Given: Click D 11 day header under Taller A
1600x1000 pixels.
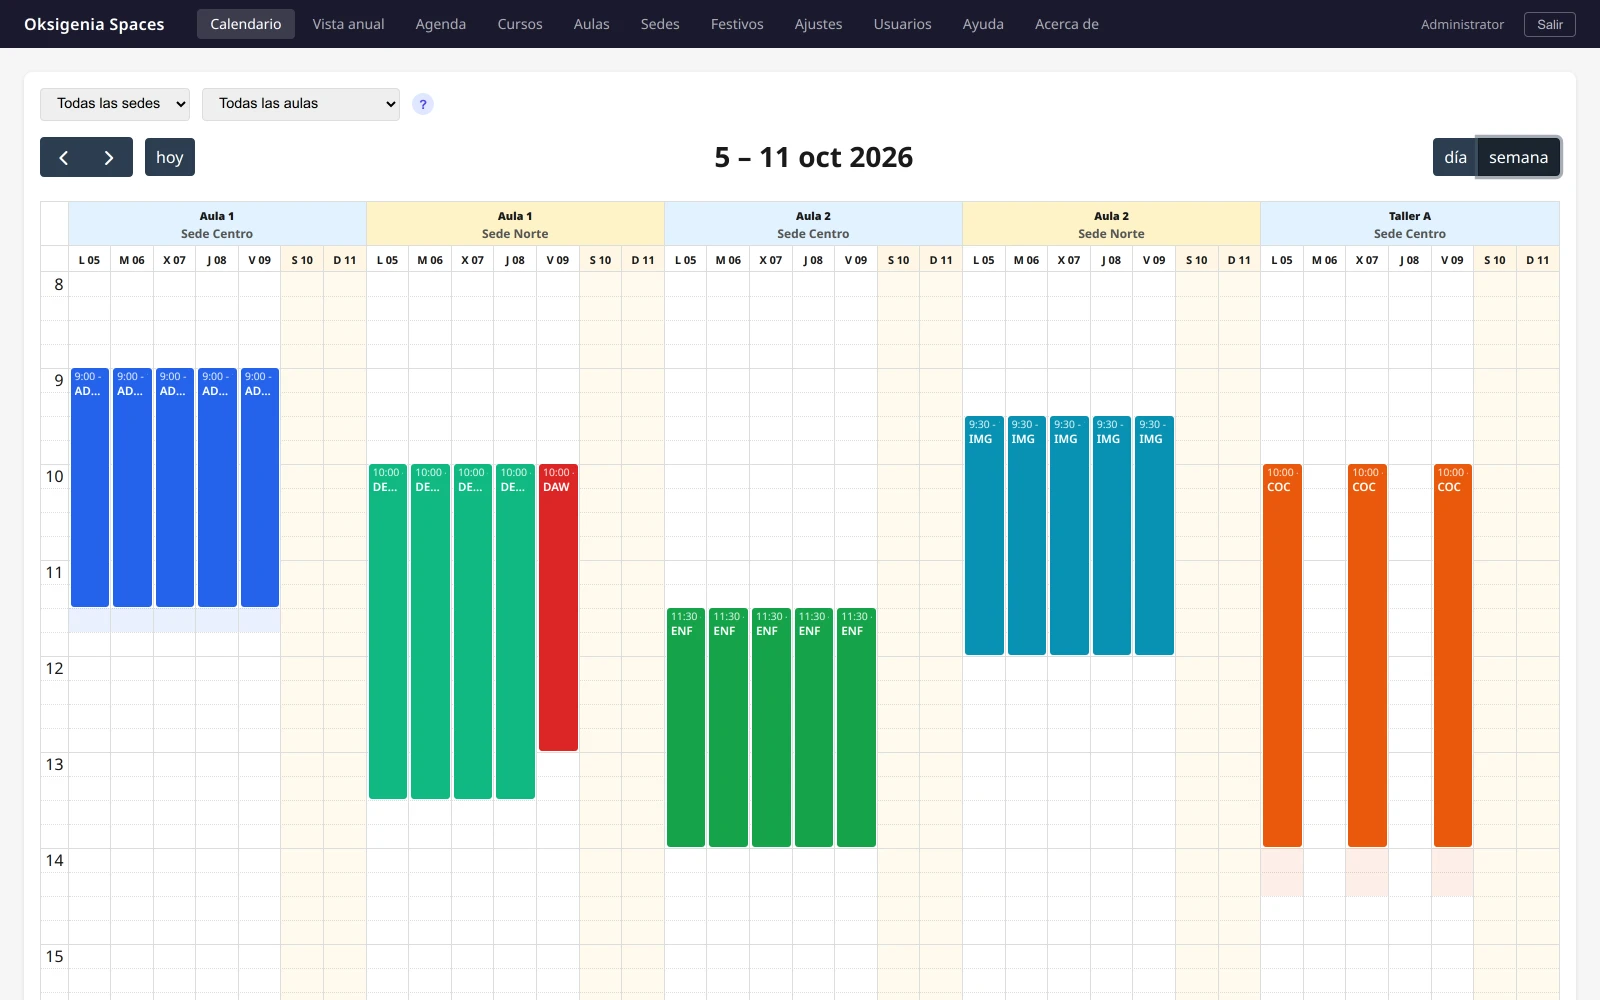Looking at the screenshot, I should pos(1538,260).
